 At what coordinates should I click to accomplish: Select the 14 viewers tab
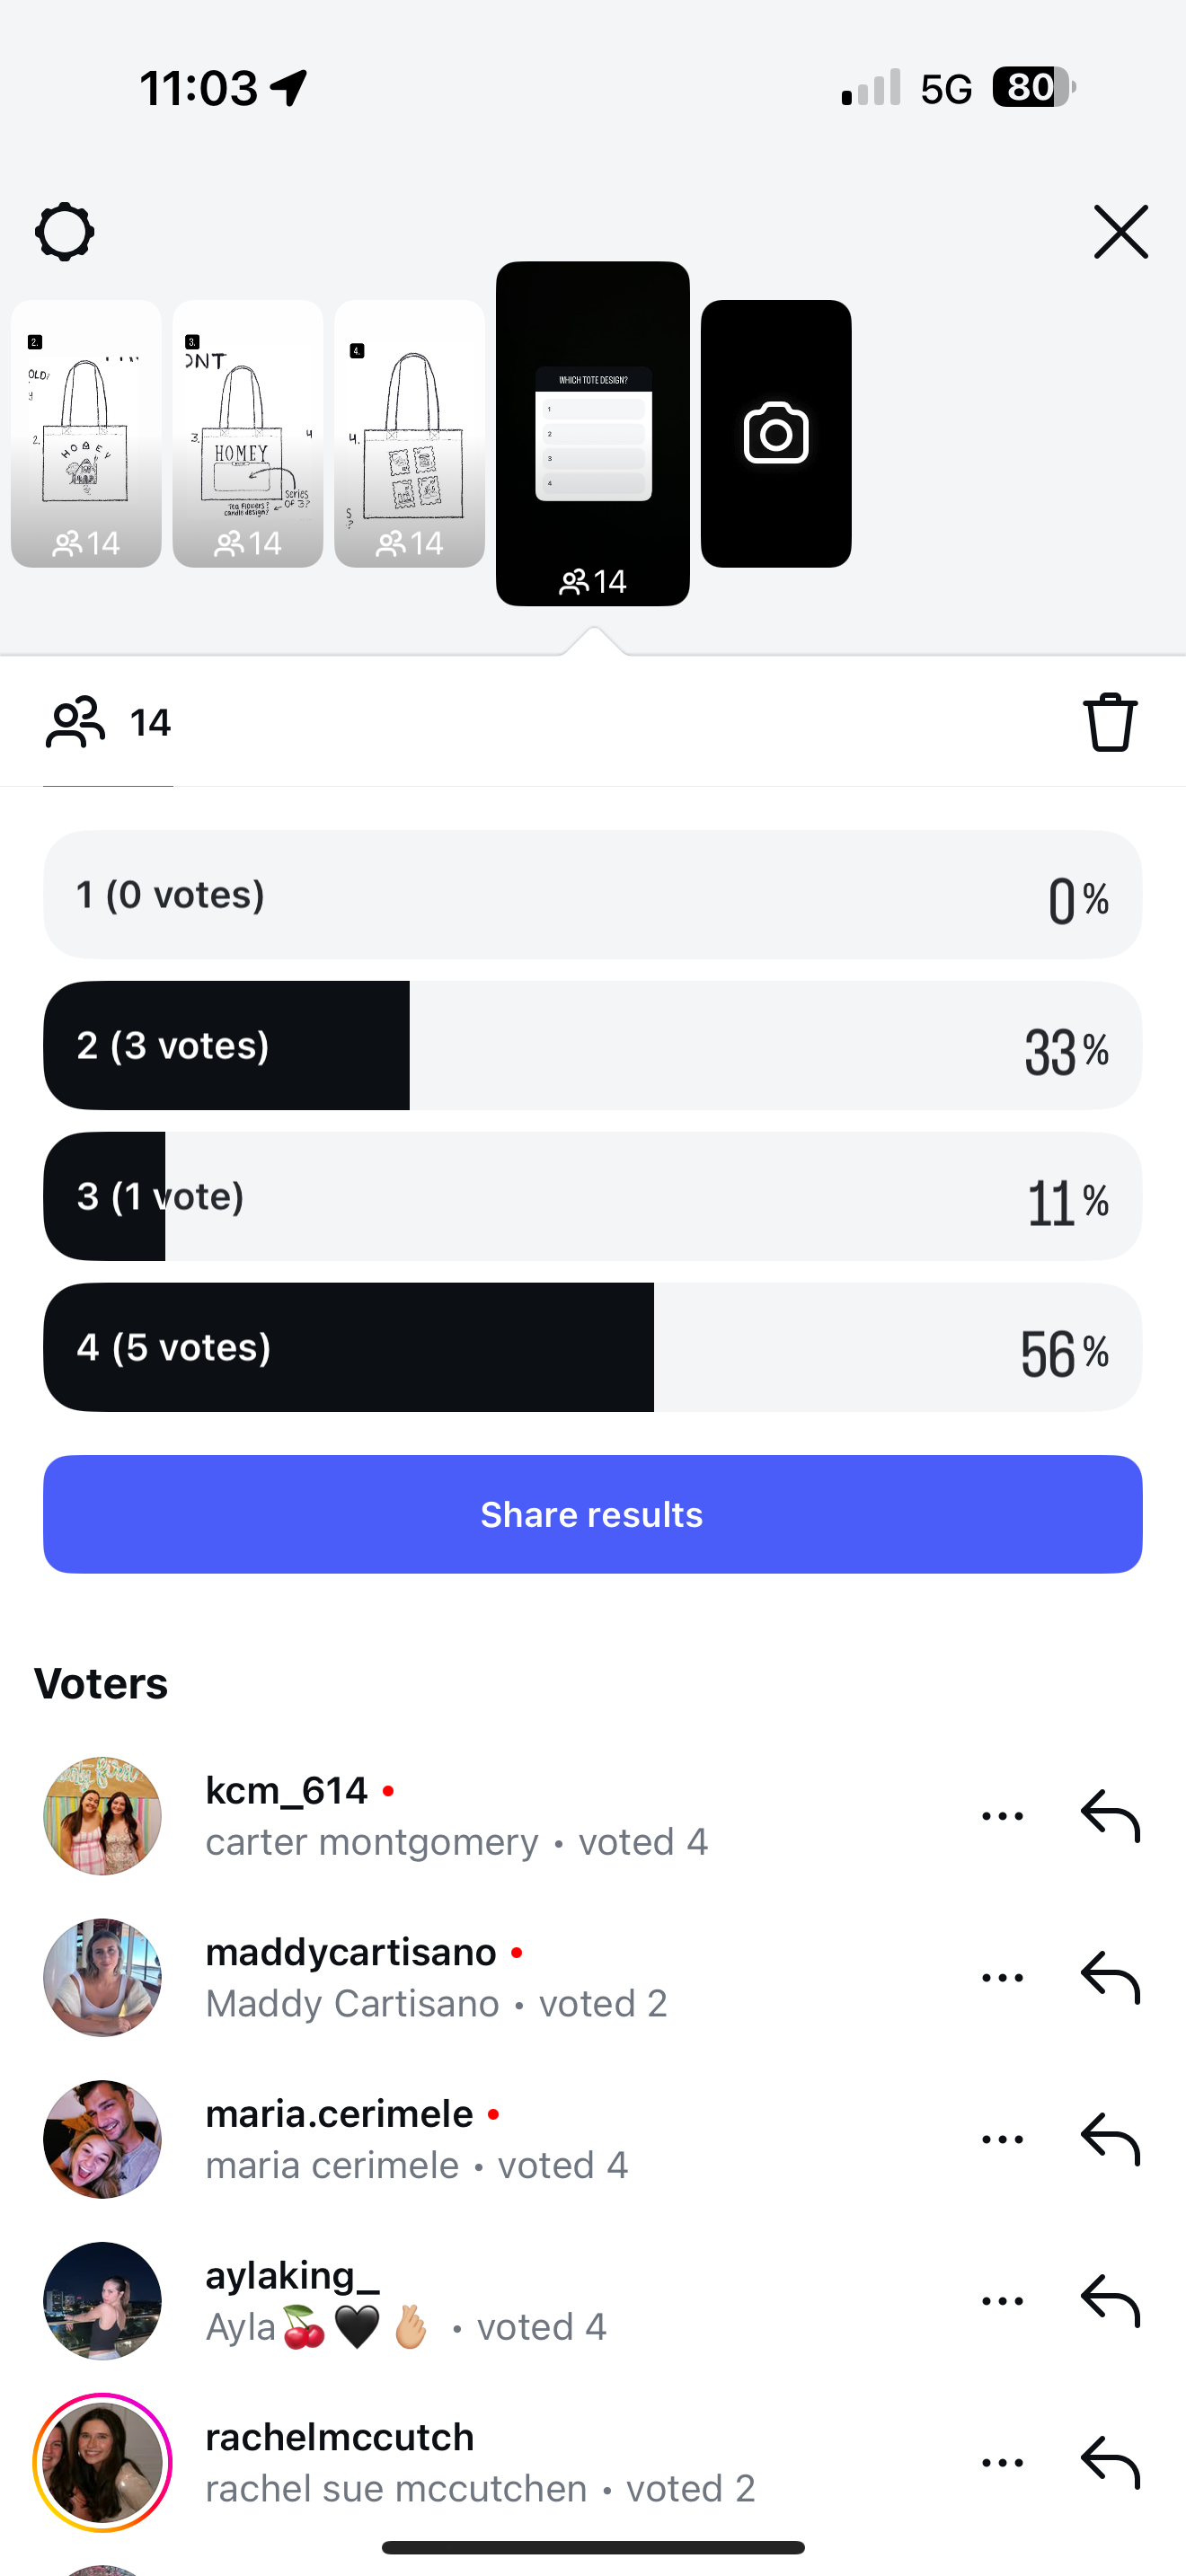(x=108, y=722)
